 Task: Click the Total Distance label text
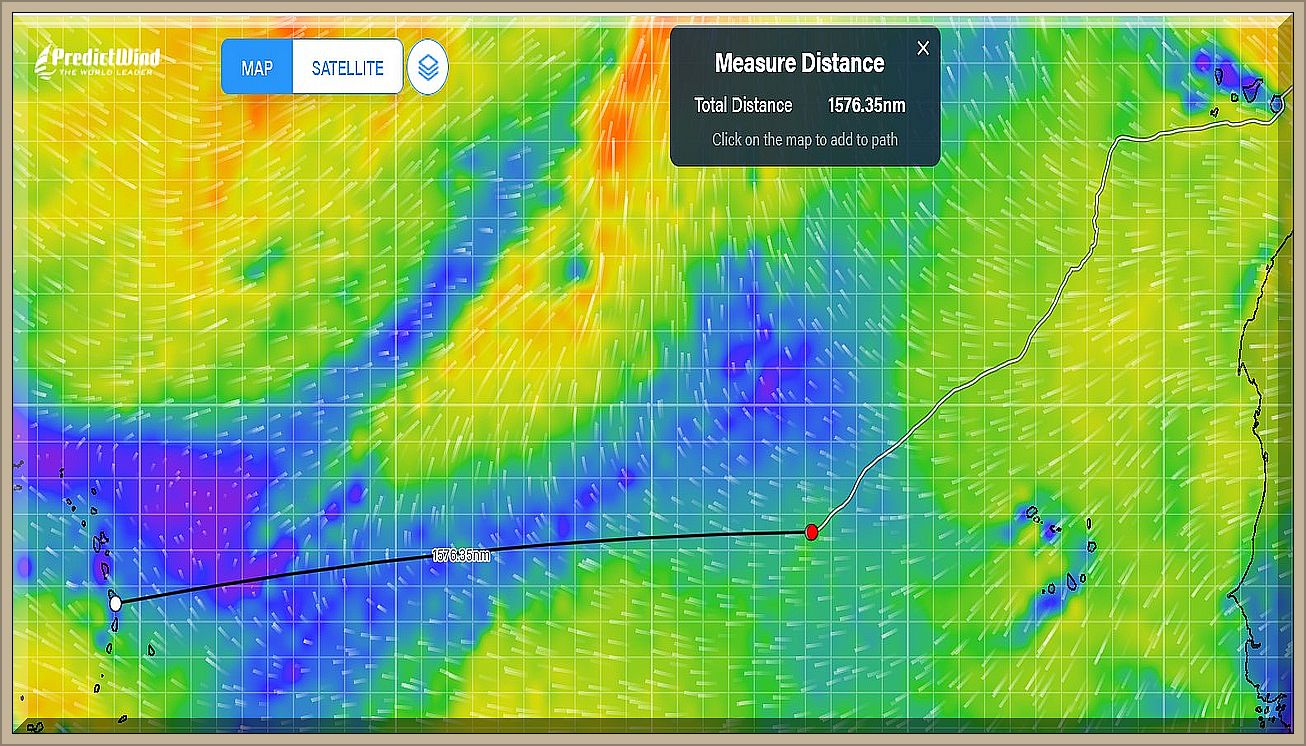[x=743, y=105]
